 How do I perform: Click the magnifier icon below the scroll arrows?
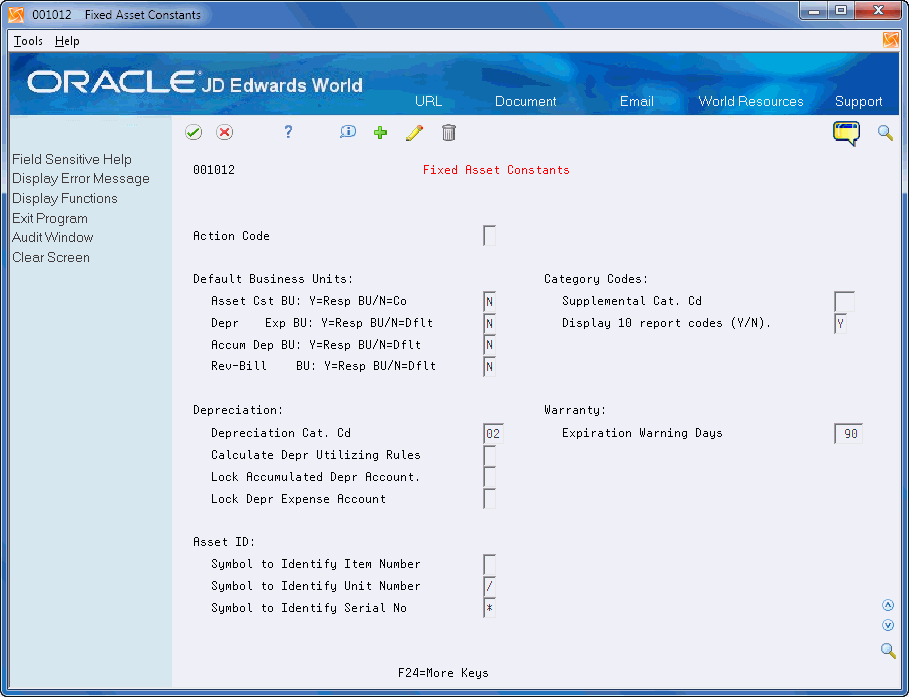tap(888, 650)
